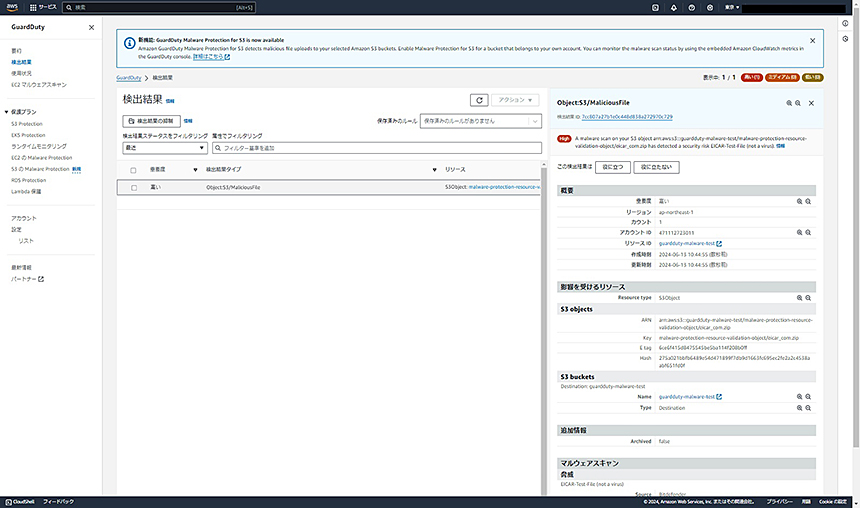Viewport: 860px width, 508px height.
Task: Open Partners external link in sidebar
Action: point(27,279)
